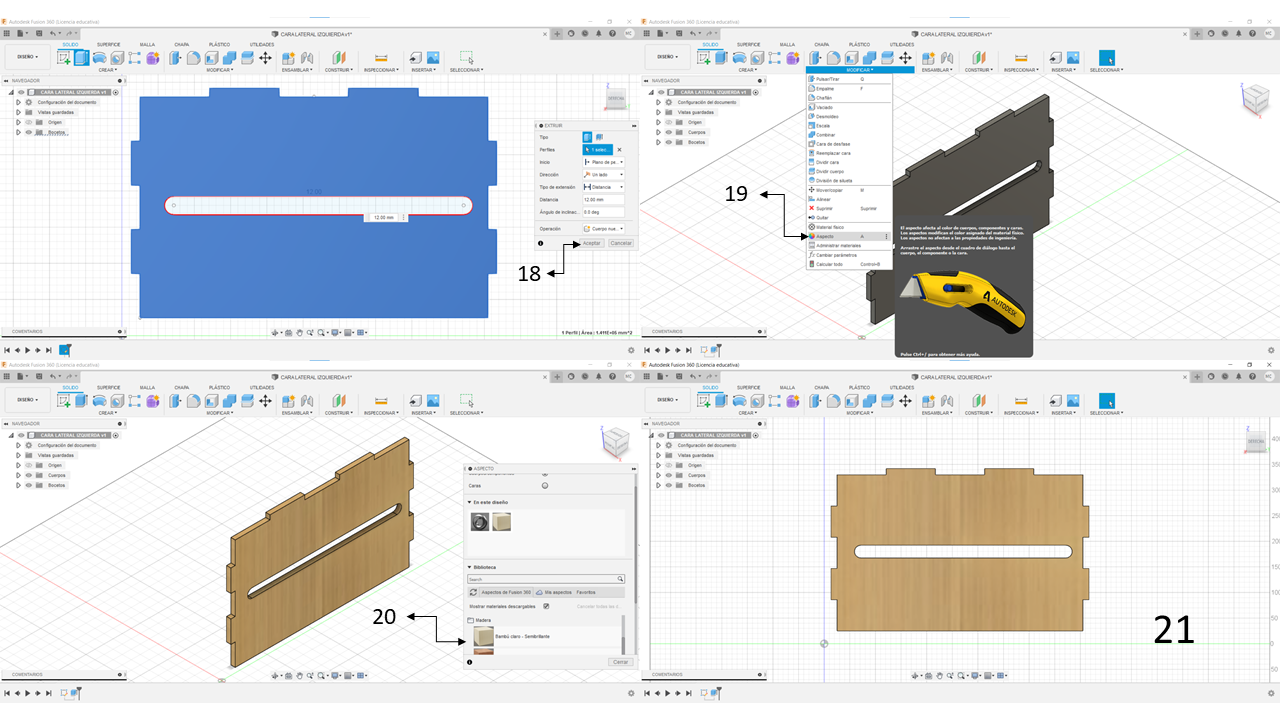Viewport: 1280px width, 720px height.
Task: Expand Configuración del documento in Modificar-menu window
Action: tap(658, 102)
